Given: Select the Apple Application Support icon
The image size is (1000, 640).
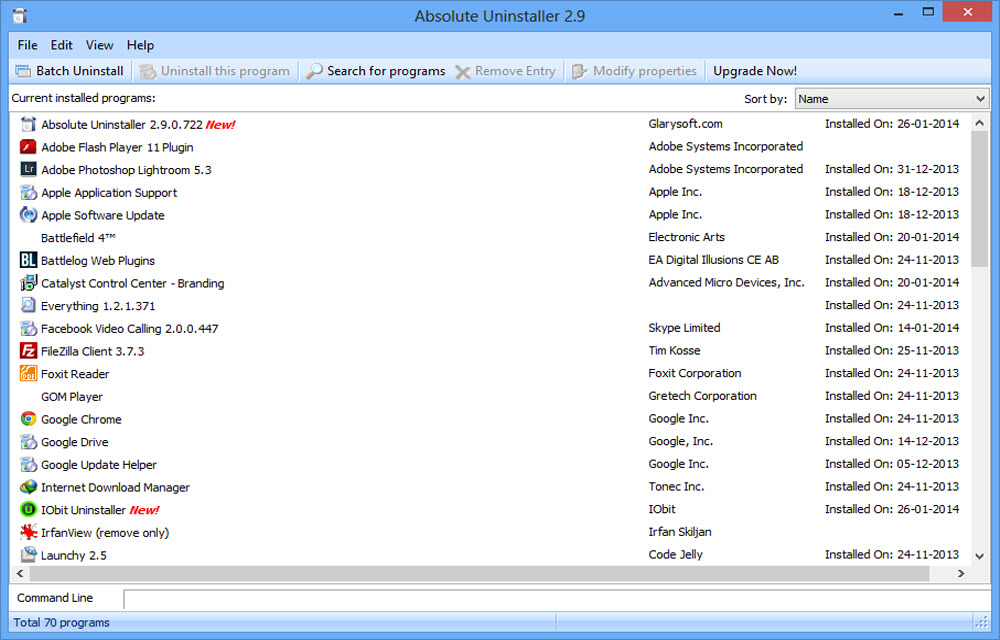Looking at the screenshot, I should [28, 193].
